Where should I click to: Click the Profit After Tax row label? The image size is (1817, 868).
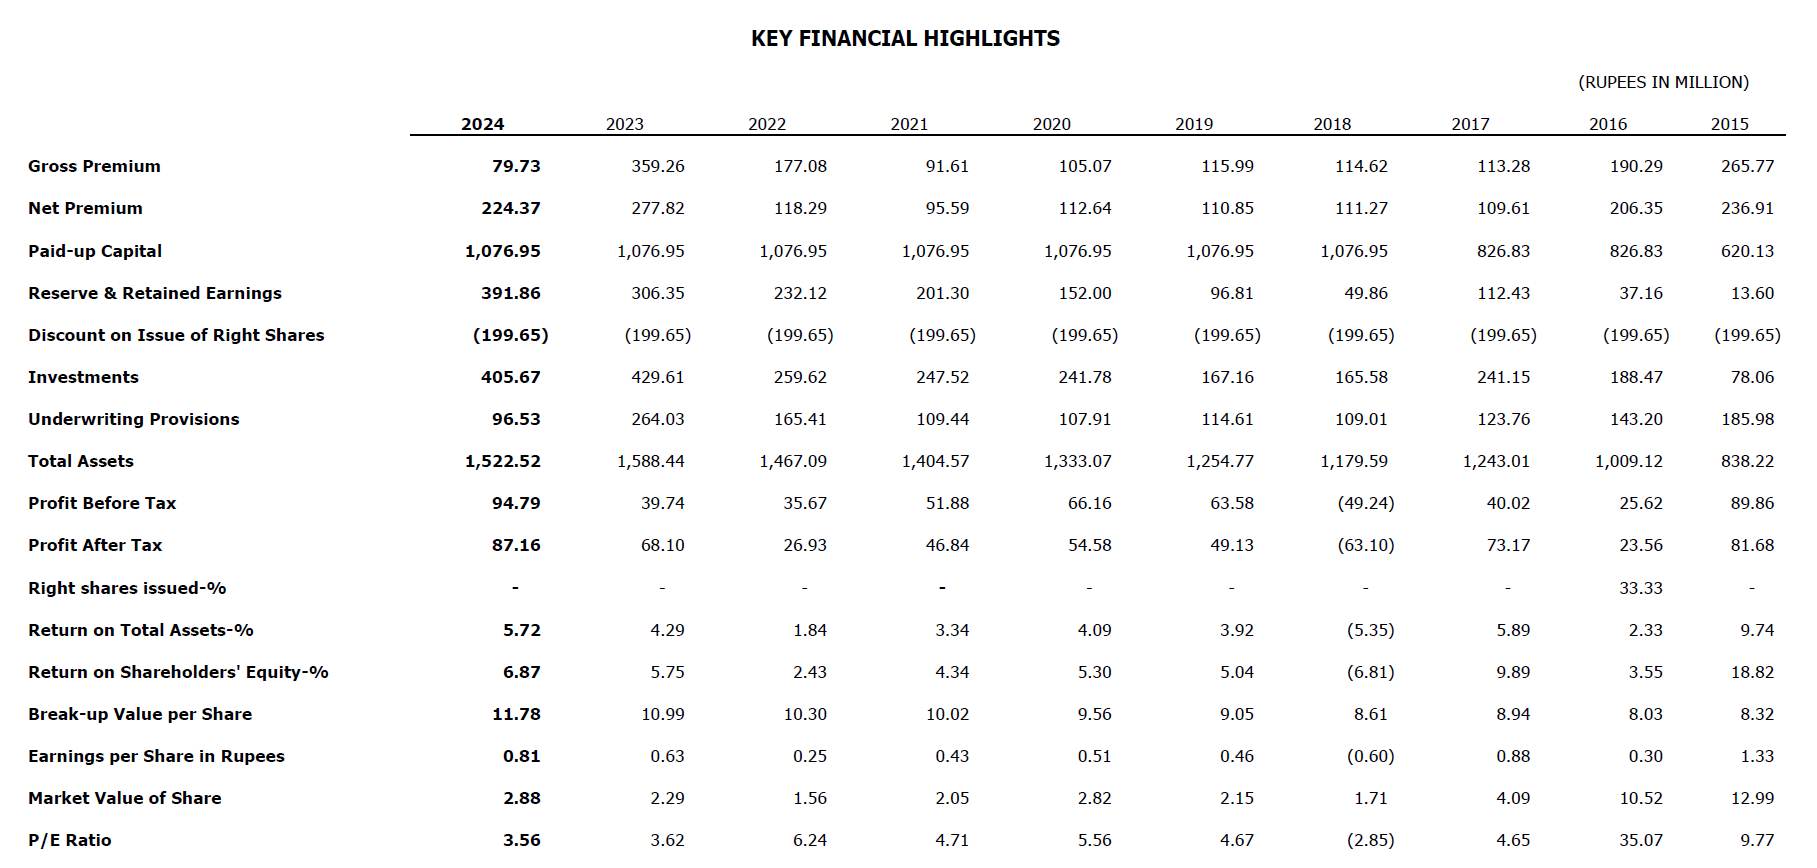click(95, 545)
